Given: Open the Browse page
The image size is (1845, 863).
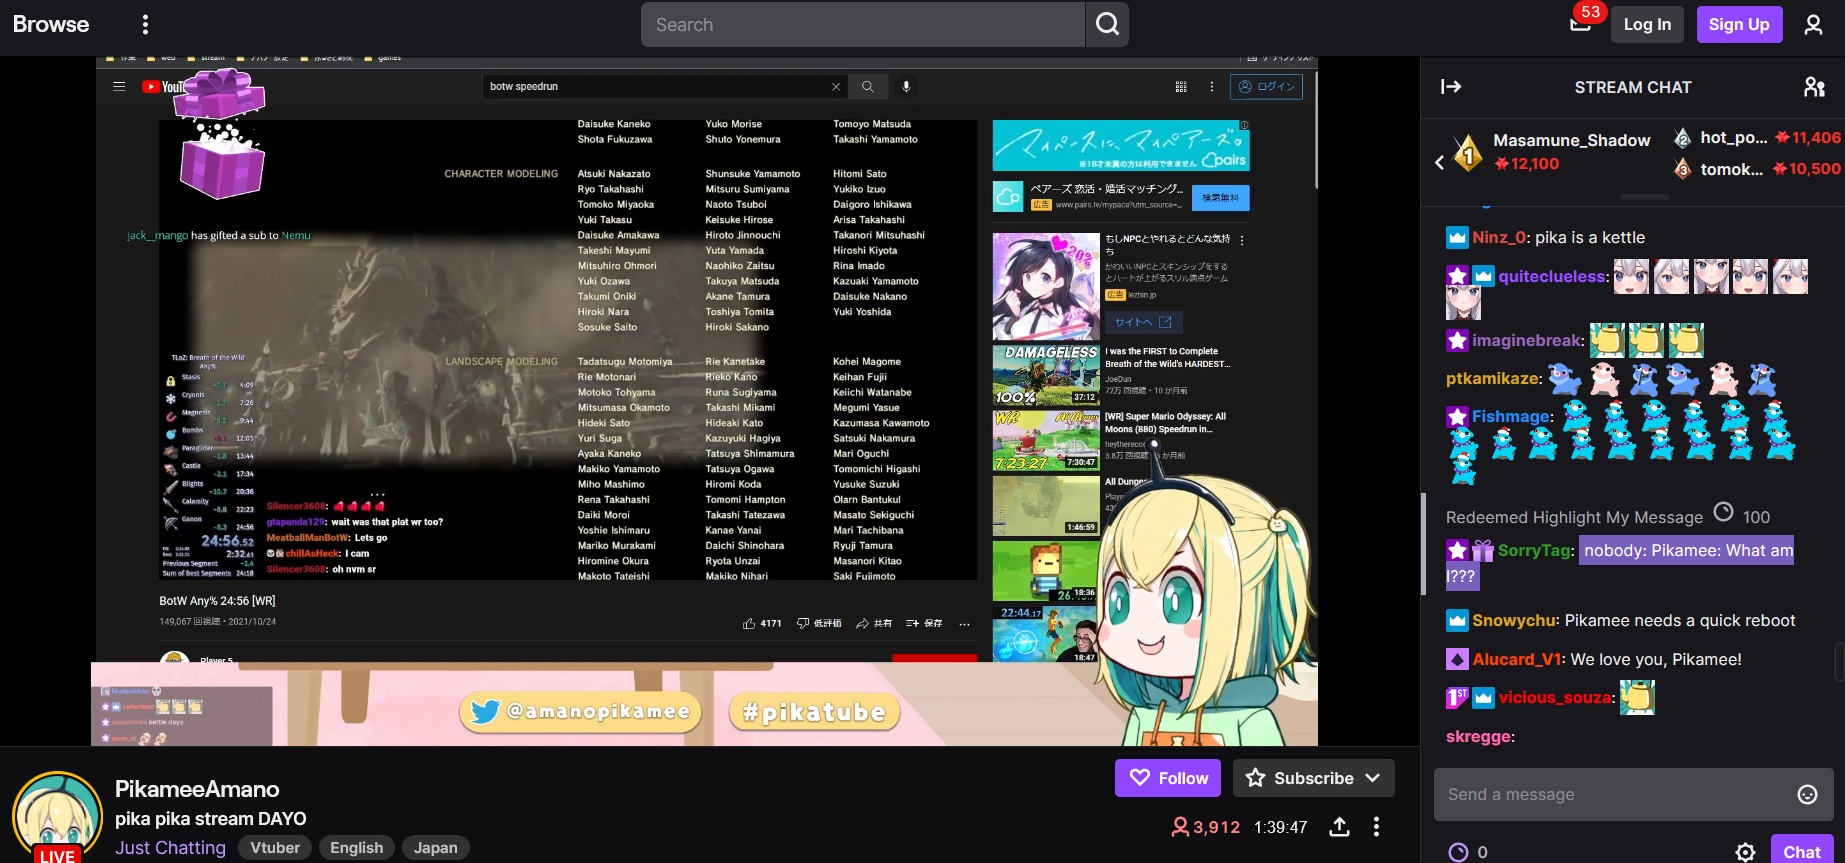Looking at the screenshot, I should pyautogui.click(x=51, y=24).
